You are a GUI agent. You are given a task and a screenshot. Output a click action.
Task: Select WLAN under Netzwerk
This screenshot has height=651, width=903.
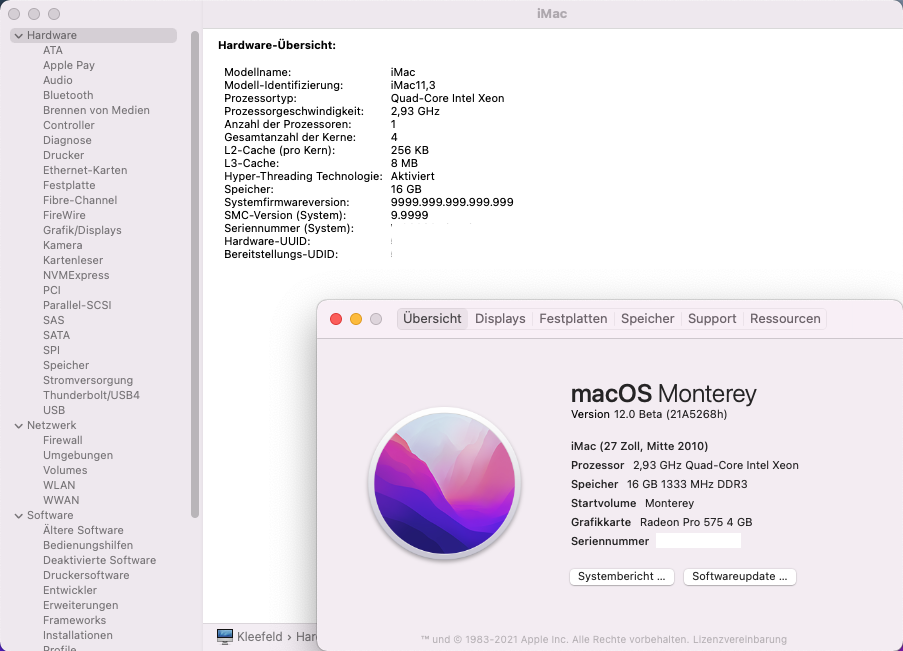(x=59, y=485)
